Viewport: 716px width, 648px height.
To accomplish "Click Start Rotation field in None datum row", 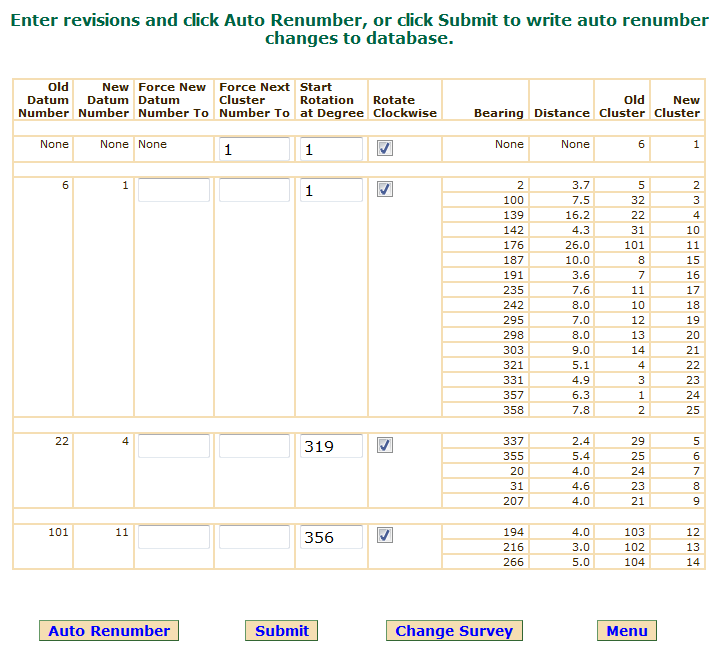I will pos(330,149).
